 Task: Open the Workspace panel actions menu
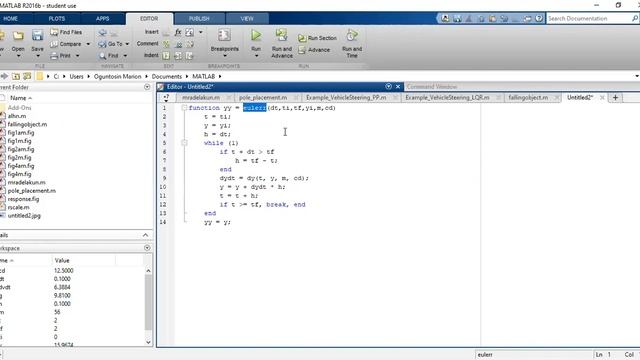tap(147, 248)
